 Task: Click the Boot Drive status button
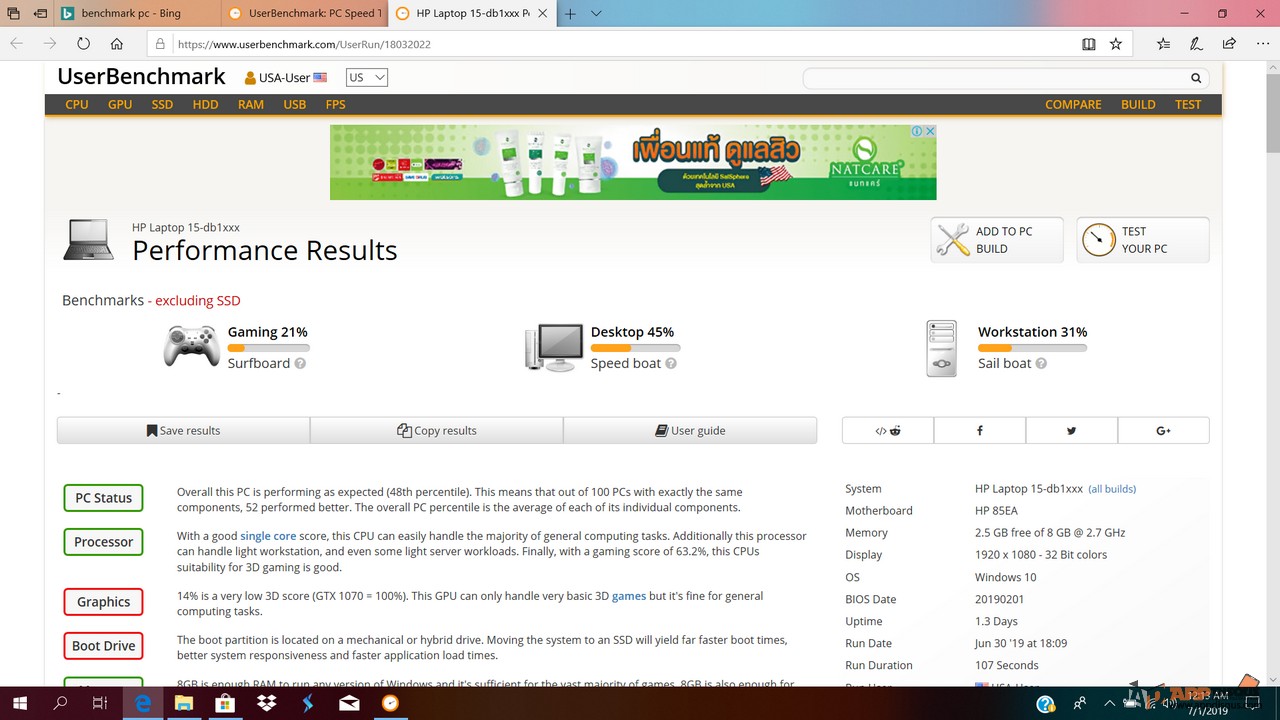coord(104,646)
